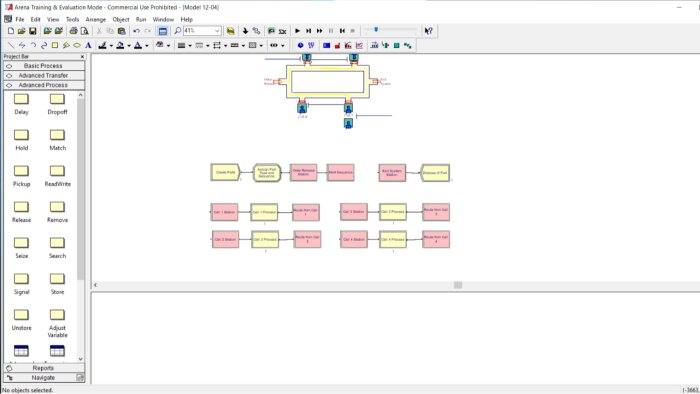Viewport: 700px width, 394px height.
Task: Select the Arc drawing tool
Action: 33,45
